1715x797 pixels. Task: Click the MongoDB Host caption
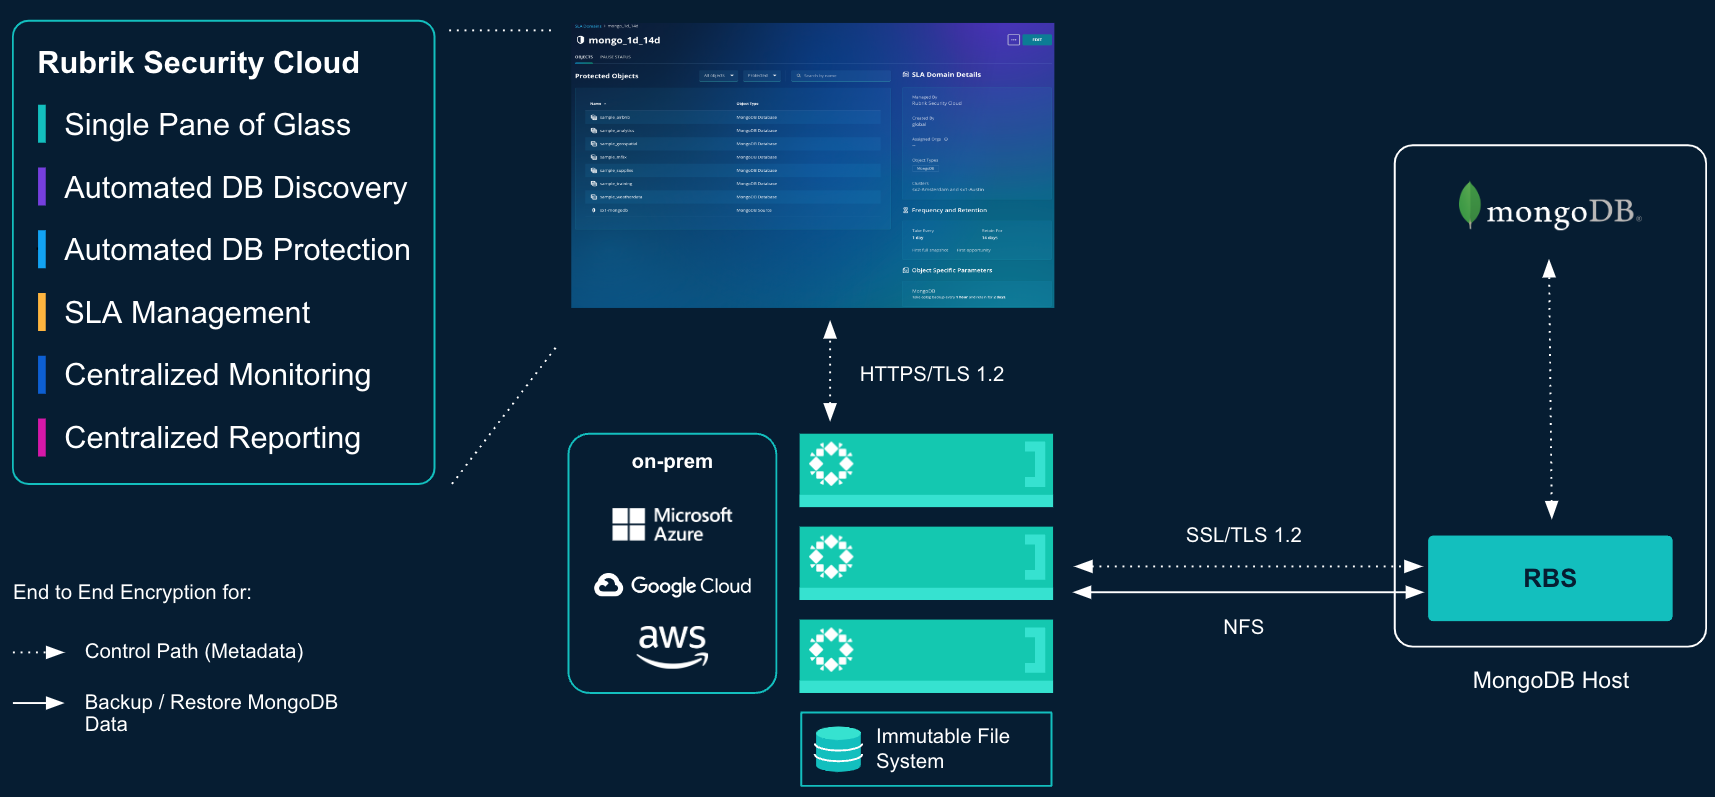click(1551, 680)
